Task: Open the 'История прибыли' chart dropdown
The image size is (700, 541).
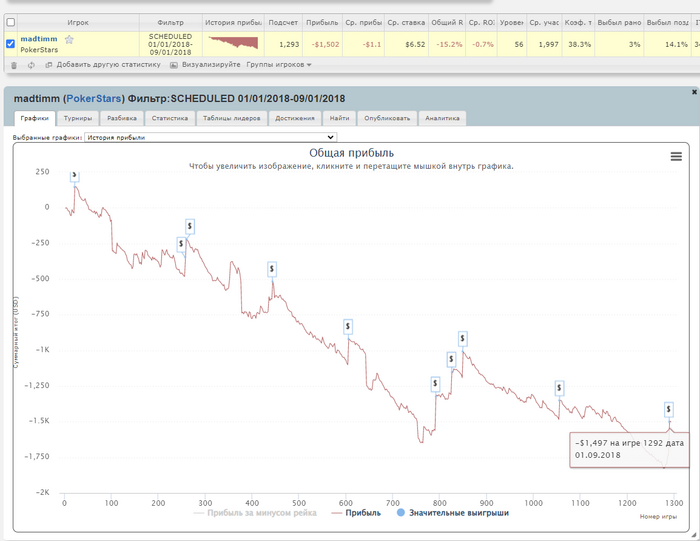Action: (210, 137)
